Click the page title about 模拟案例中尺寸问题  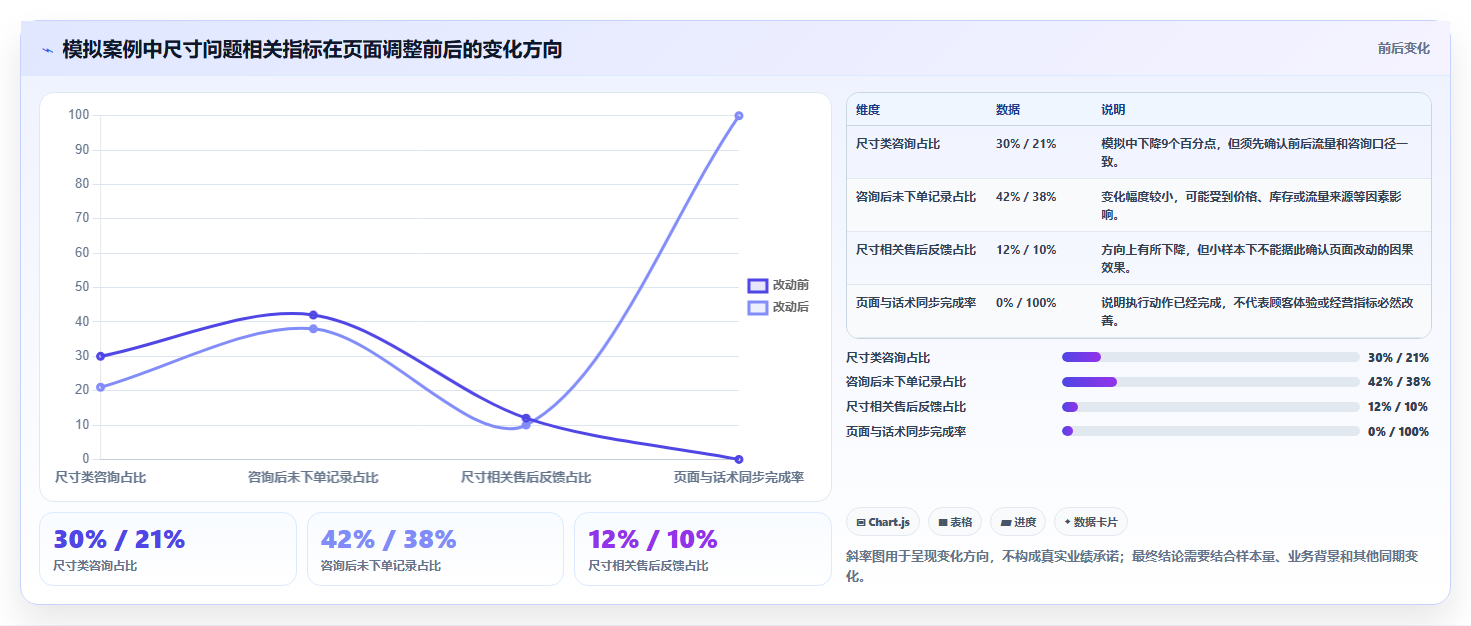click(312, 49)
